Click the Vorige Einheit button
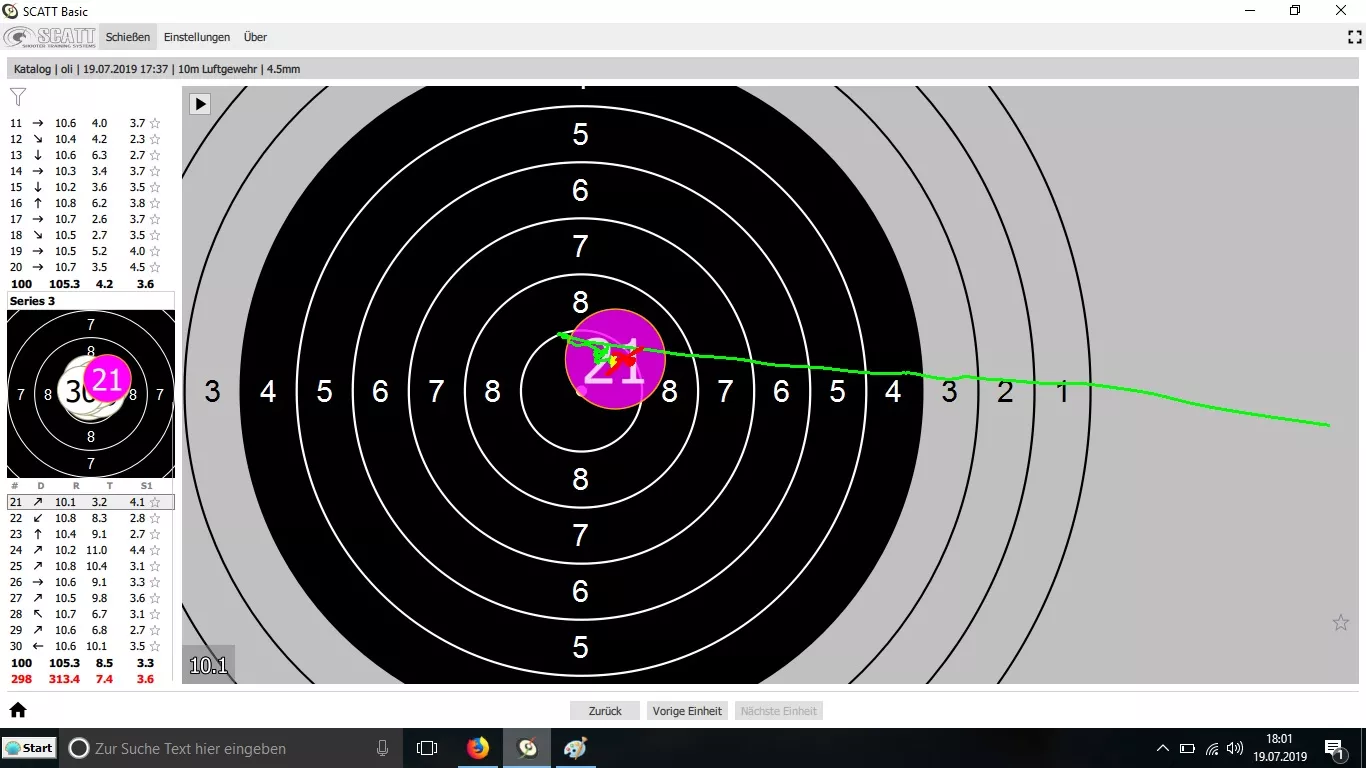Image resolution: width=1366 pixels, height=768 pixels. pos(687,711)
